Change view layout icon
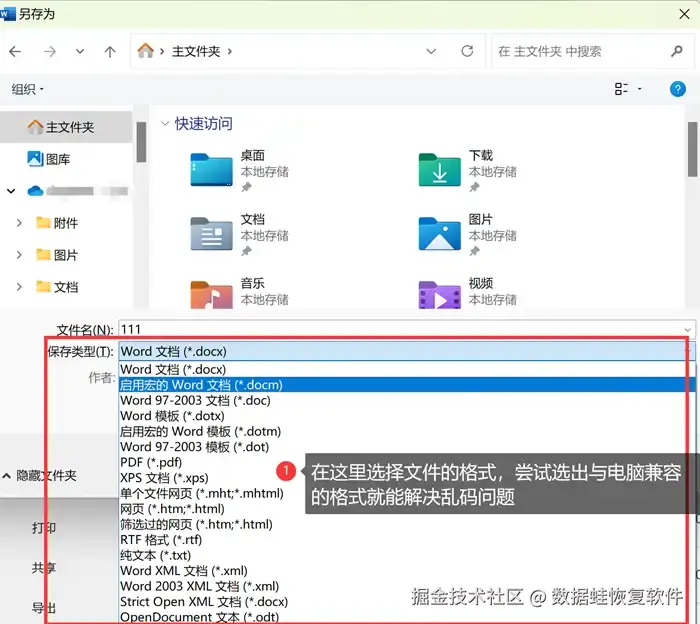The height and width of the screenshot is (624, 700). click(x=621, y=89)
